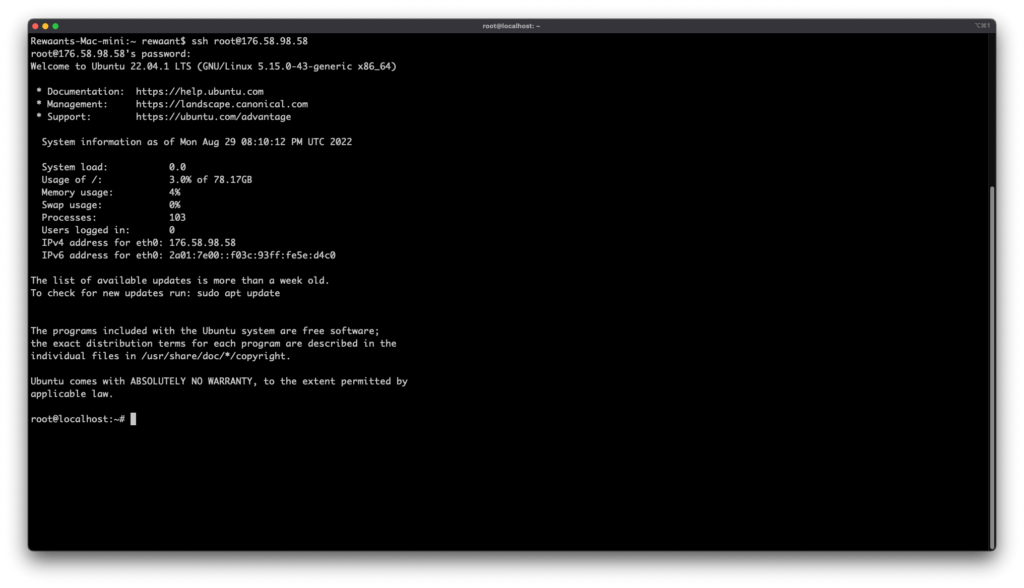Click the 'sudo apt update' text
The width and height of the screenshot is (1024, 588).
[238, 293]
